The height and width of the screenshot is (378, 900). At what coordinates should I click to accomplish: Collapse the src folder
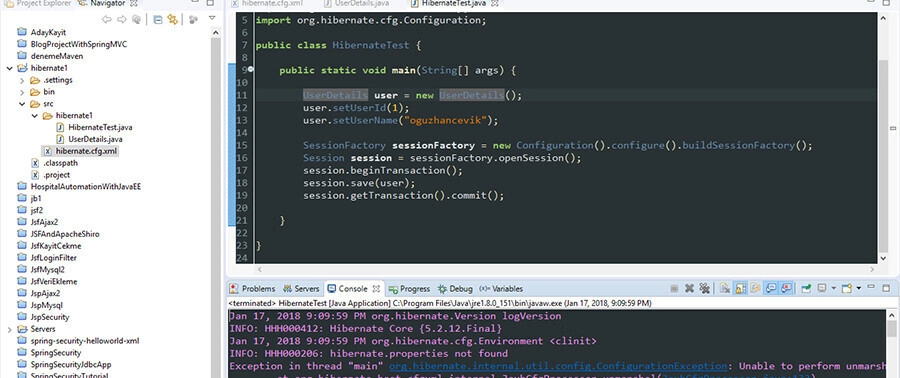point(22,104)
